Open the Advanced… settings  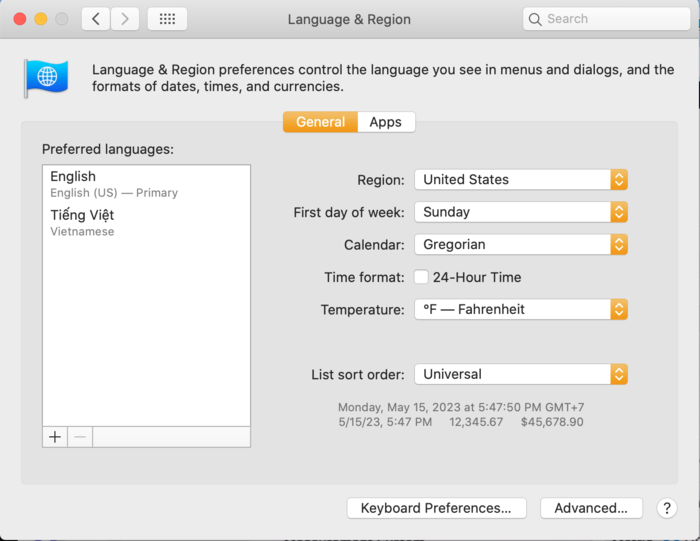pyautogui.click(x=591, y=508)
